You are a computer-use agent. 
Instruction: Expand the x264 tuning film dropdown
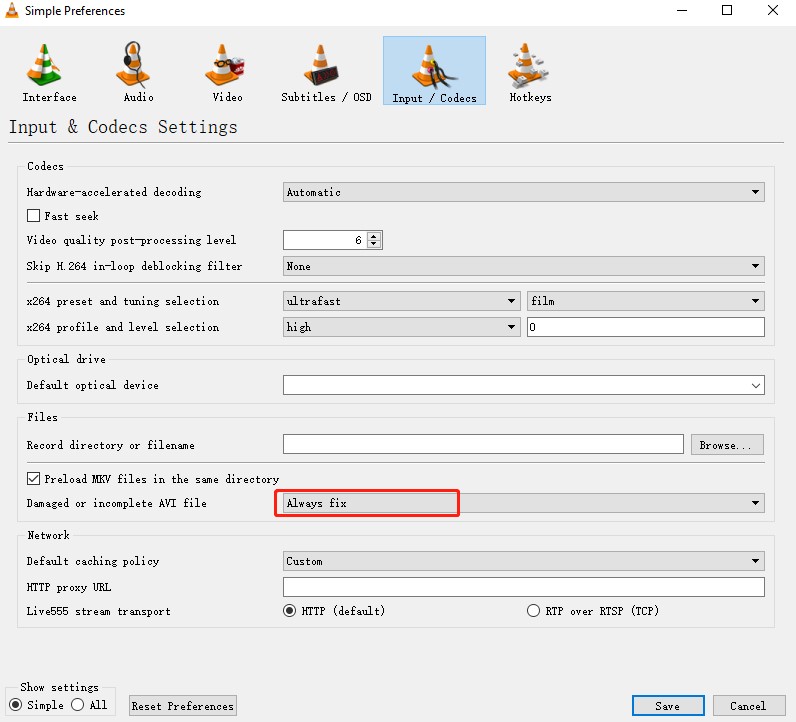646,301
